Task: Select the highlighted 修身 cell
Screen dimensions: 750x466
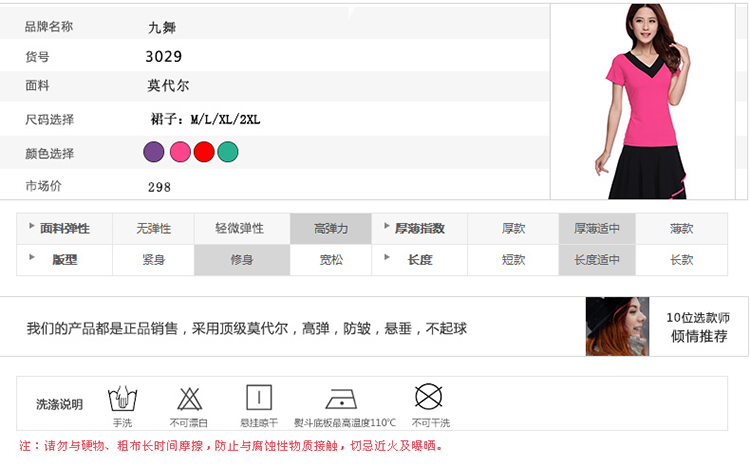Action: pos(242,260)
